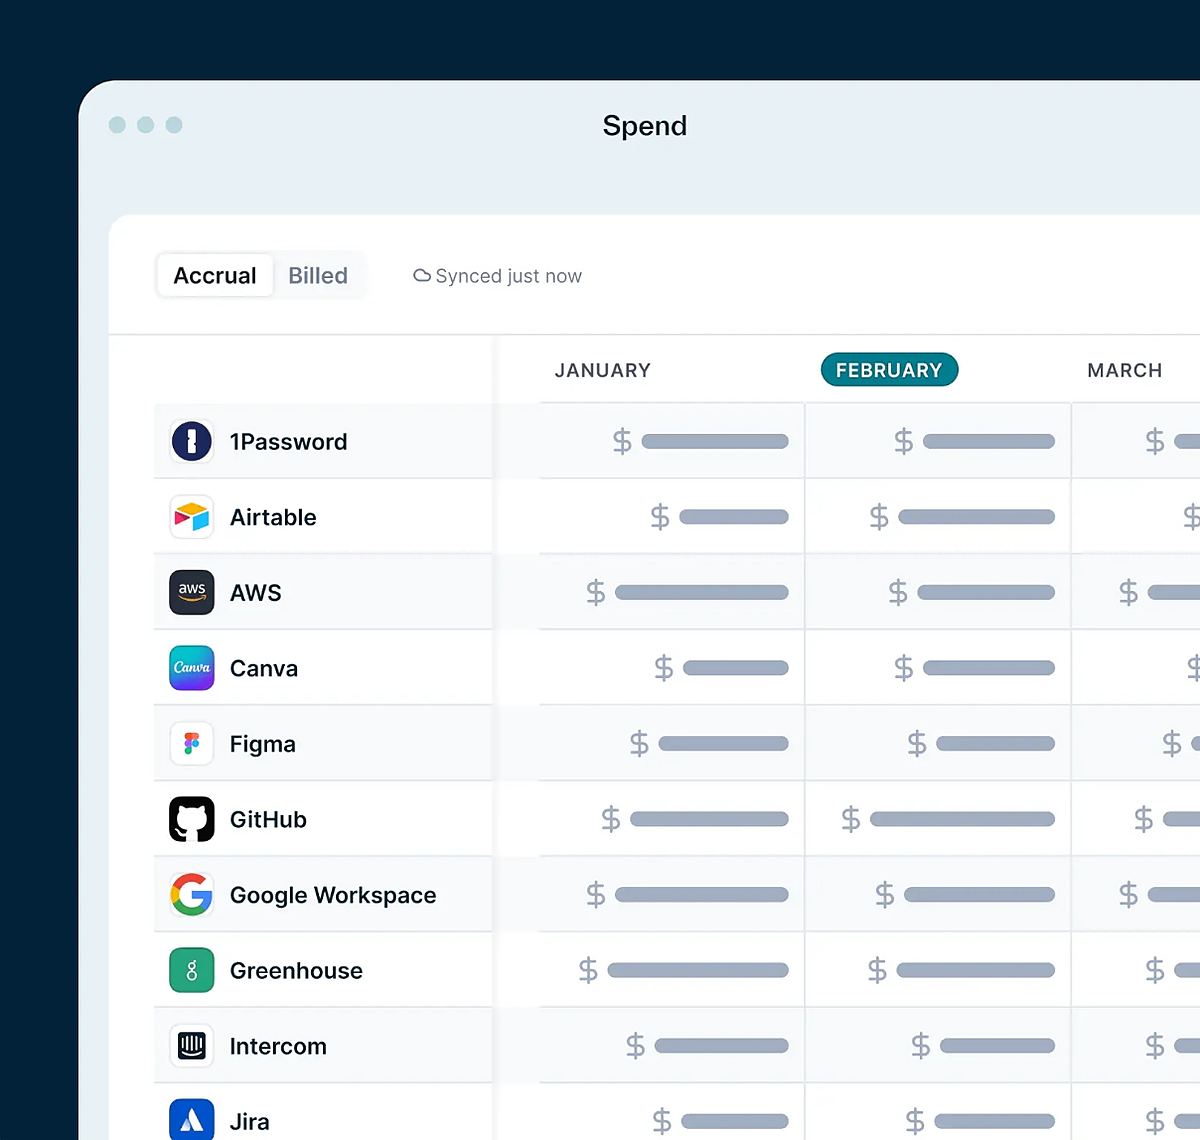Viewport: 1200px width, 1140px height.
Task: Select 1Password February spend cell
Action: coord(938,441)
